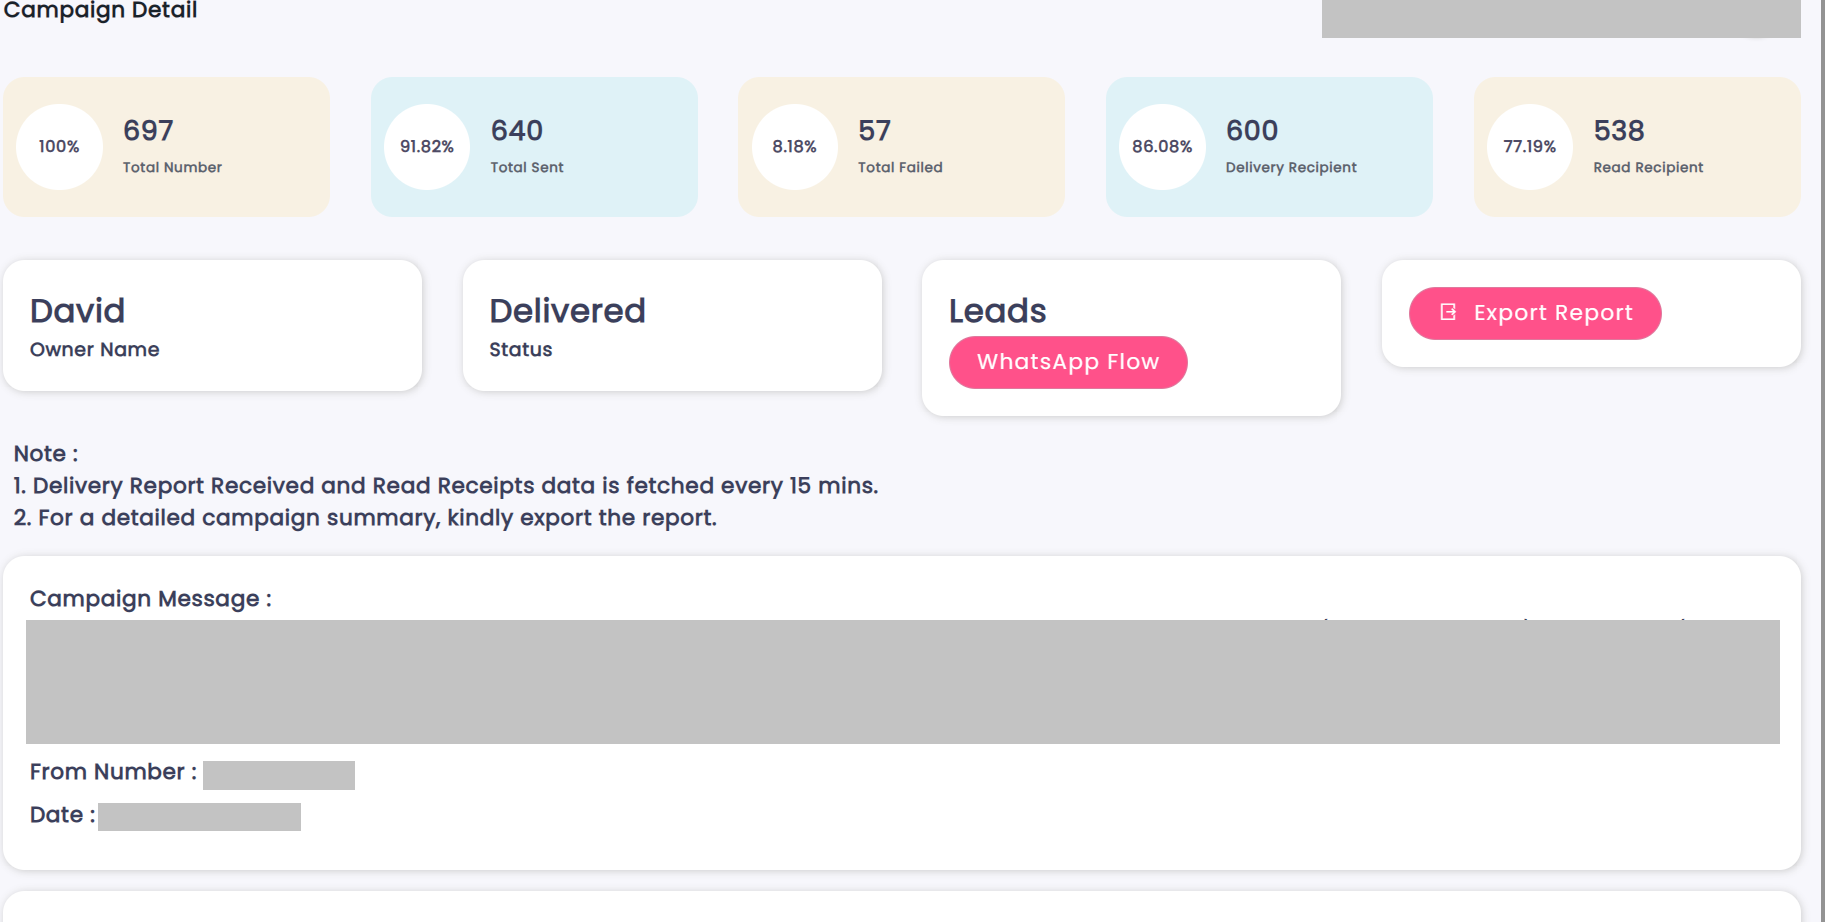
Task: Select the Total Number card
Action: click(166, 147)
